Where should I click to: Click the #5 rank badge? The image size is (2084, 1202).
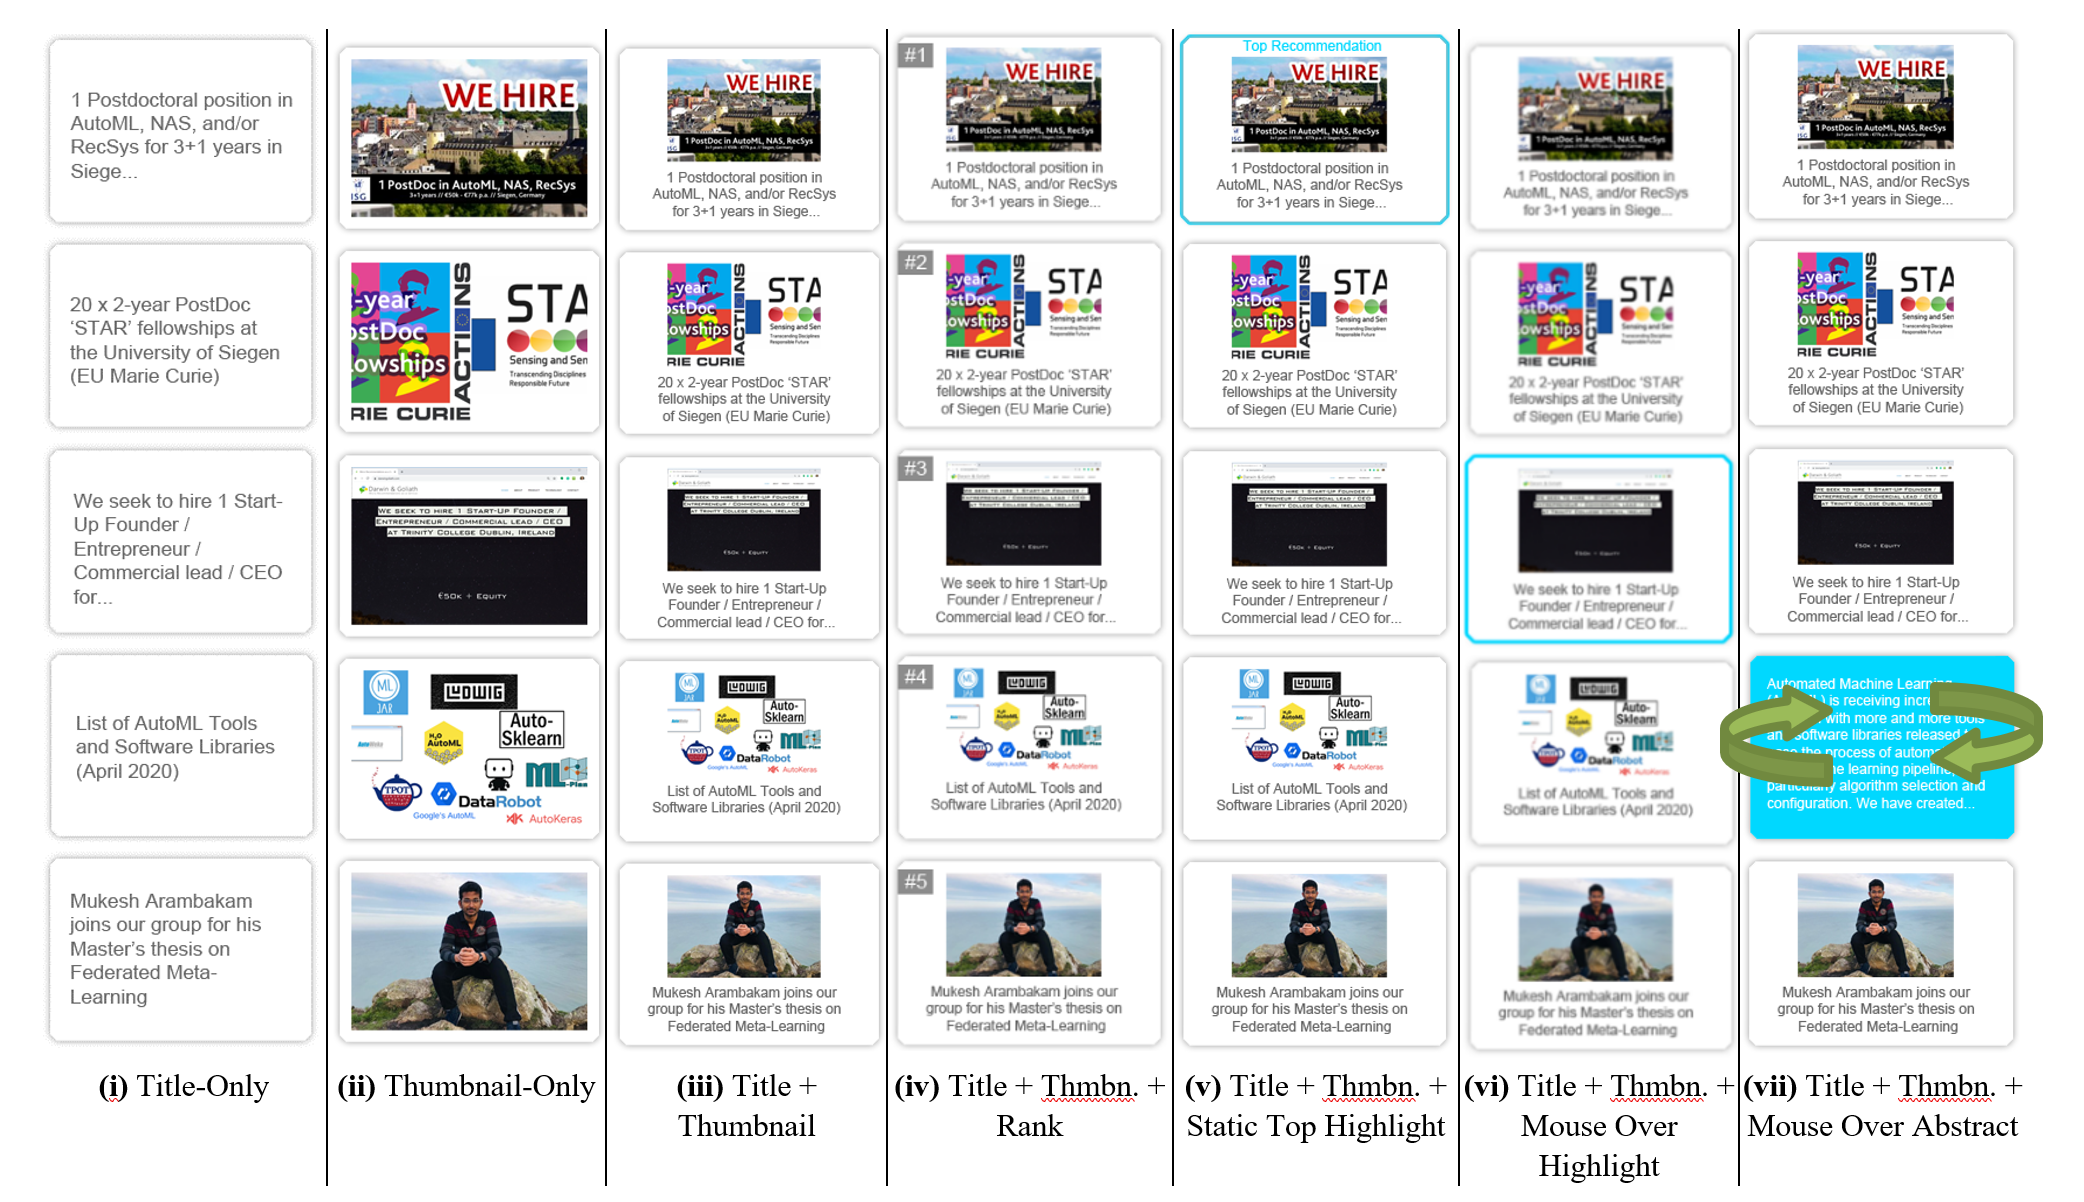click(915, 881)
